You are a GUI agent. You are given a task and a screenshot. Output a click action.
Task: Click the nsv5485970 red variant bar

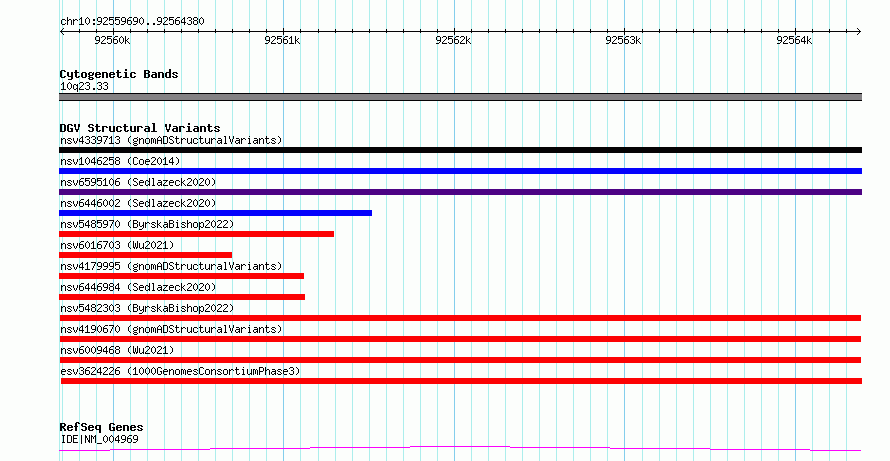pyautogui.click(x=196, y=234)
